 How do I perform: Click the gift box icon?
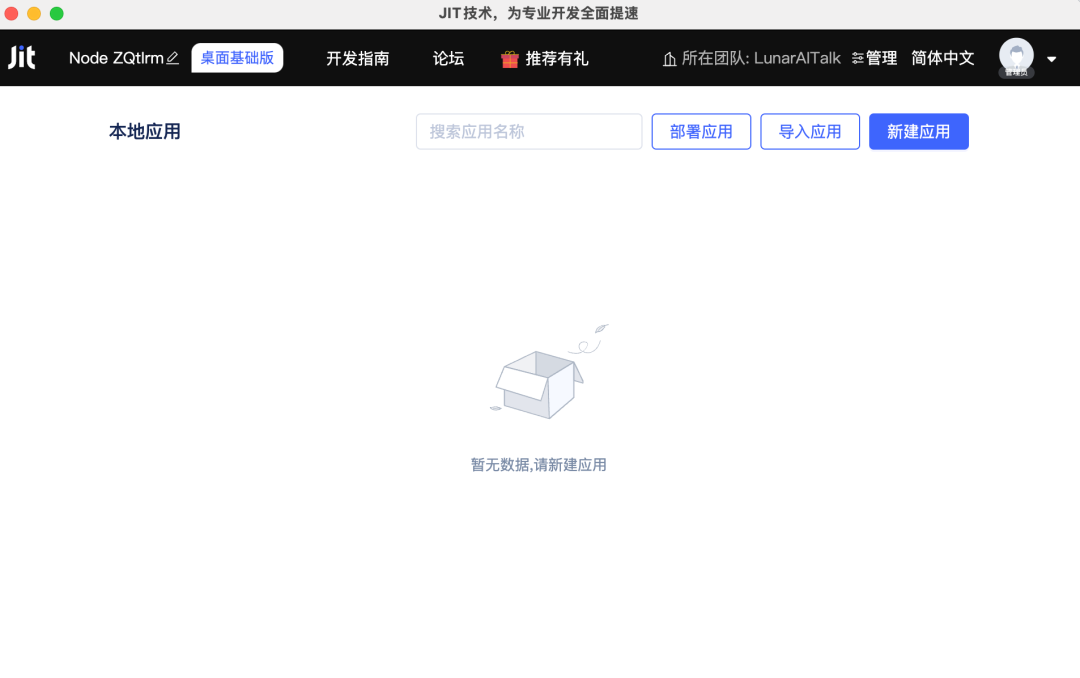[x=510, y=59]
